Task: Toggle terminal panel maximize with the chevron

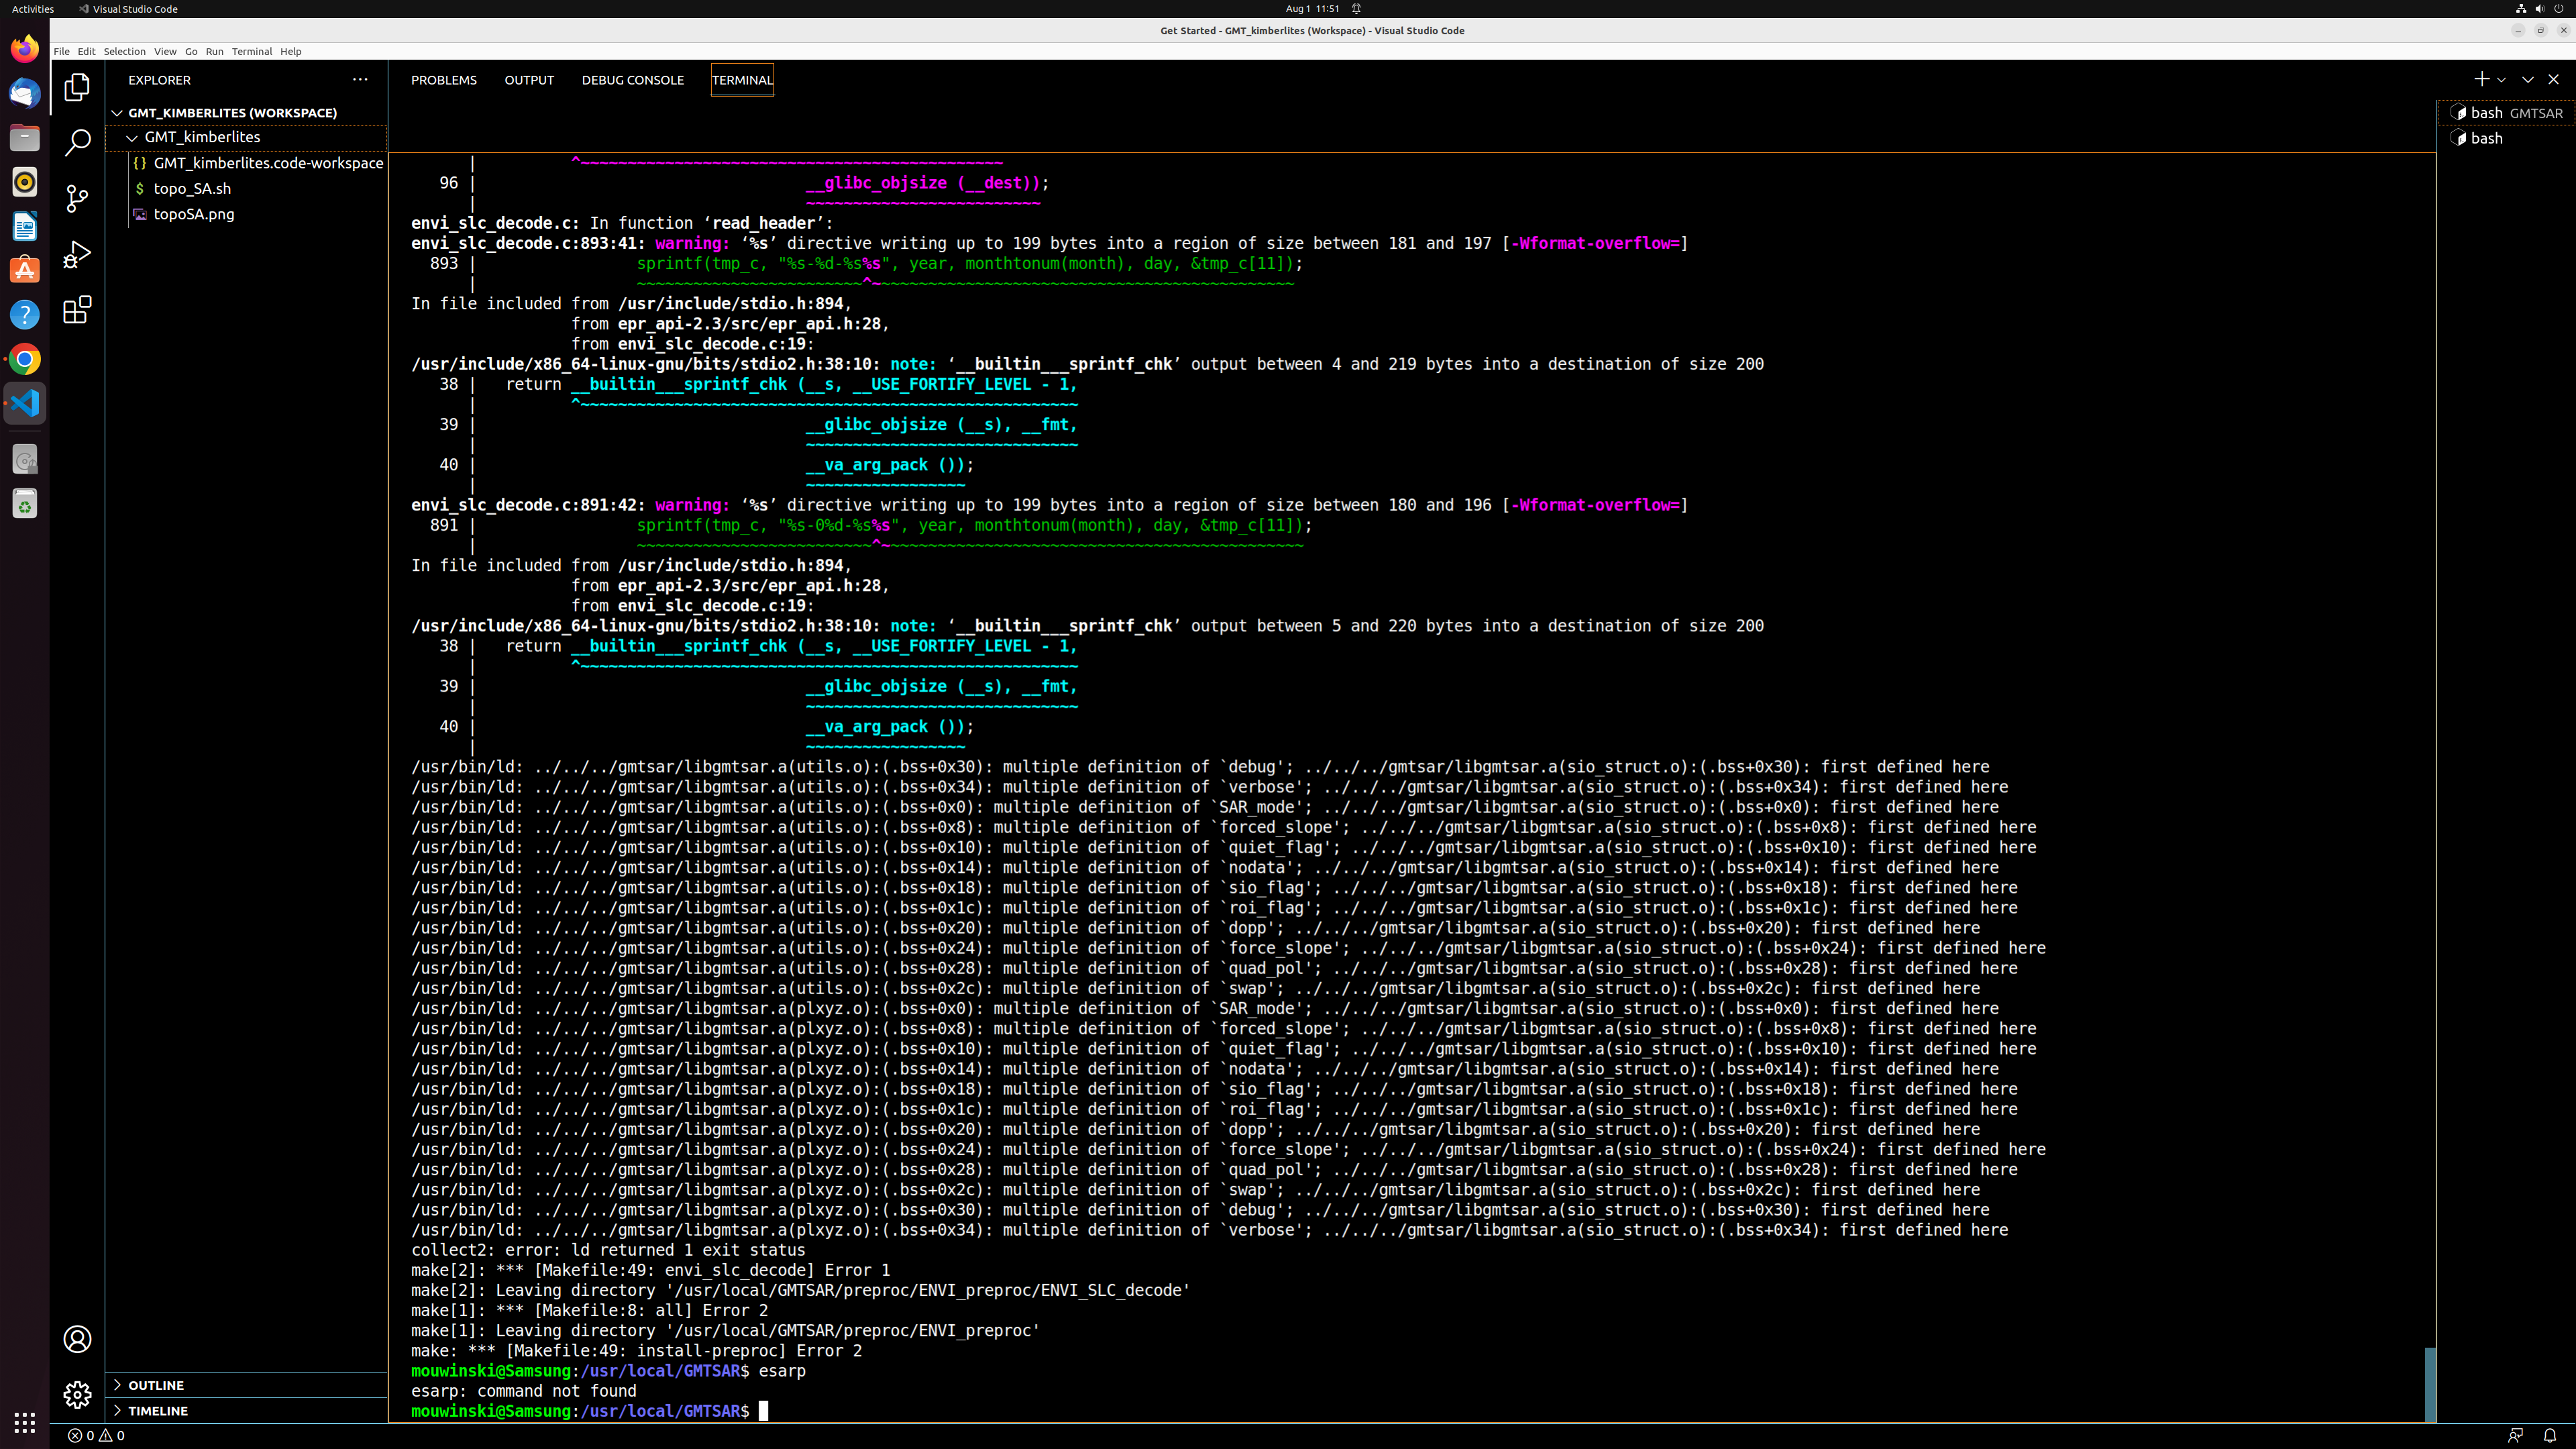Action: coord(2528,79)
